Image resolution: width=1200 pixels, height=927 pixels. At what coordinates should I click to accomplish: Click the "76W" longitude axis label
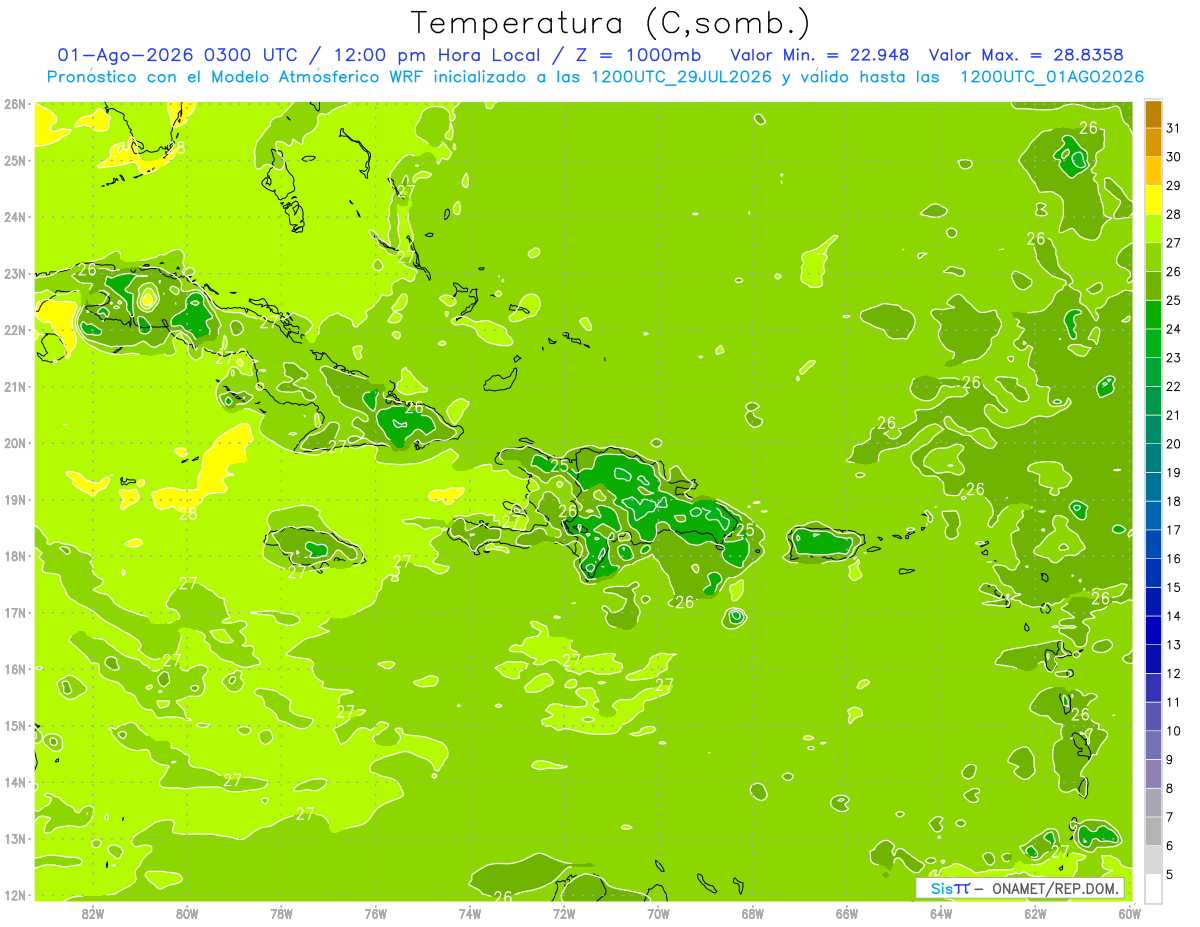376,913
